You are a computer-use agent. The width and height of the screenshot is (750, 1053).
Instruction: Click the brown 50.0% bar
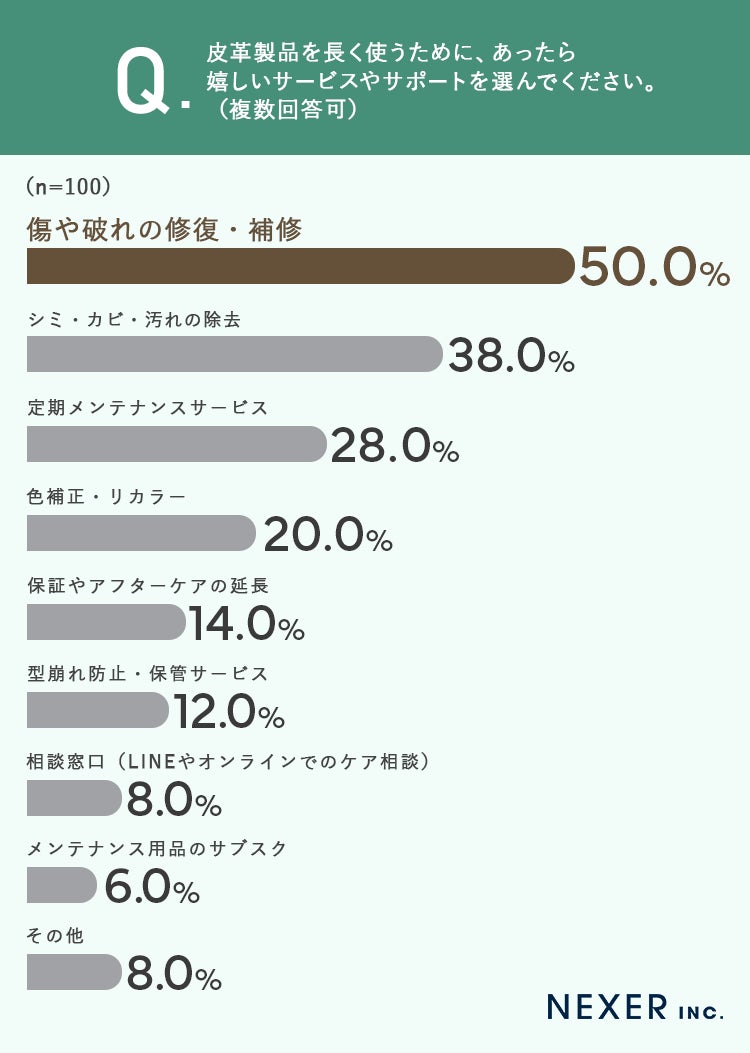[300, 266]
